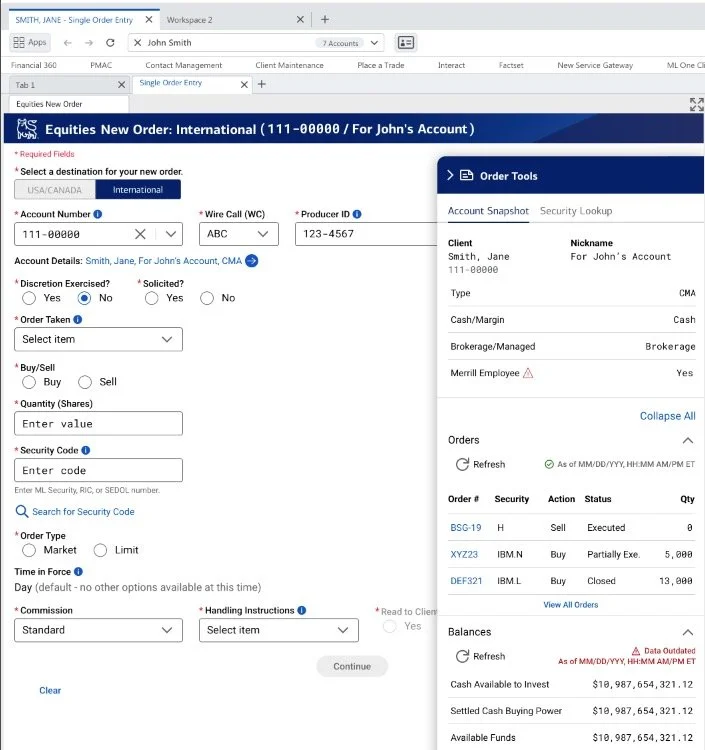
Task: Switch to Account Snapshot tab
Action: 488,211
